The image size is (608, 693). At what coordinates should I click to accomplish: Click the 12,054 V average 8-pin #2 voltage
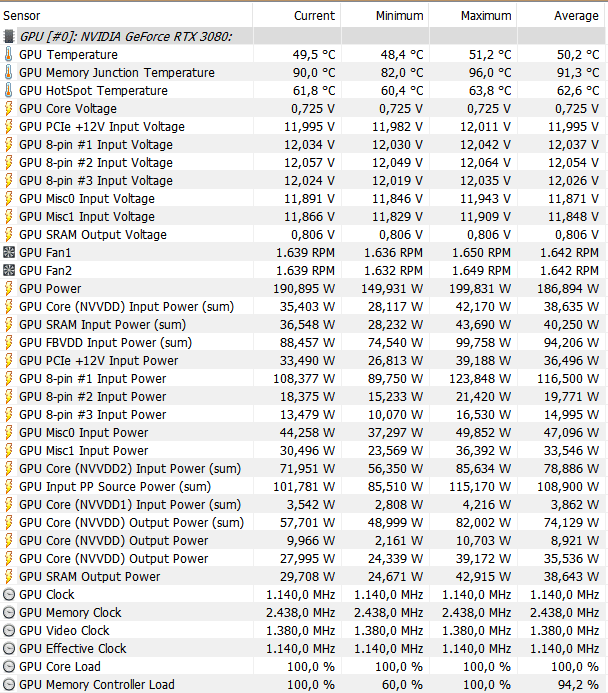574,163
